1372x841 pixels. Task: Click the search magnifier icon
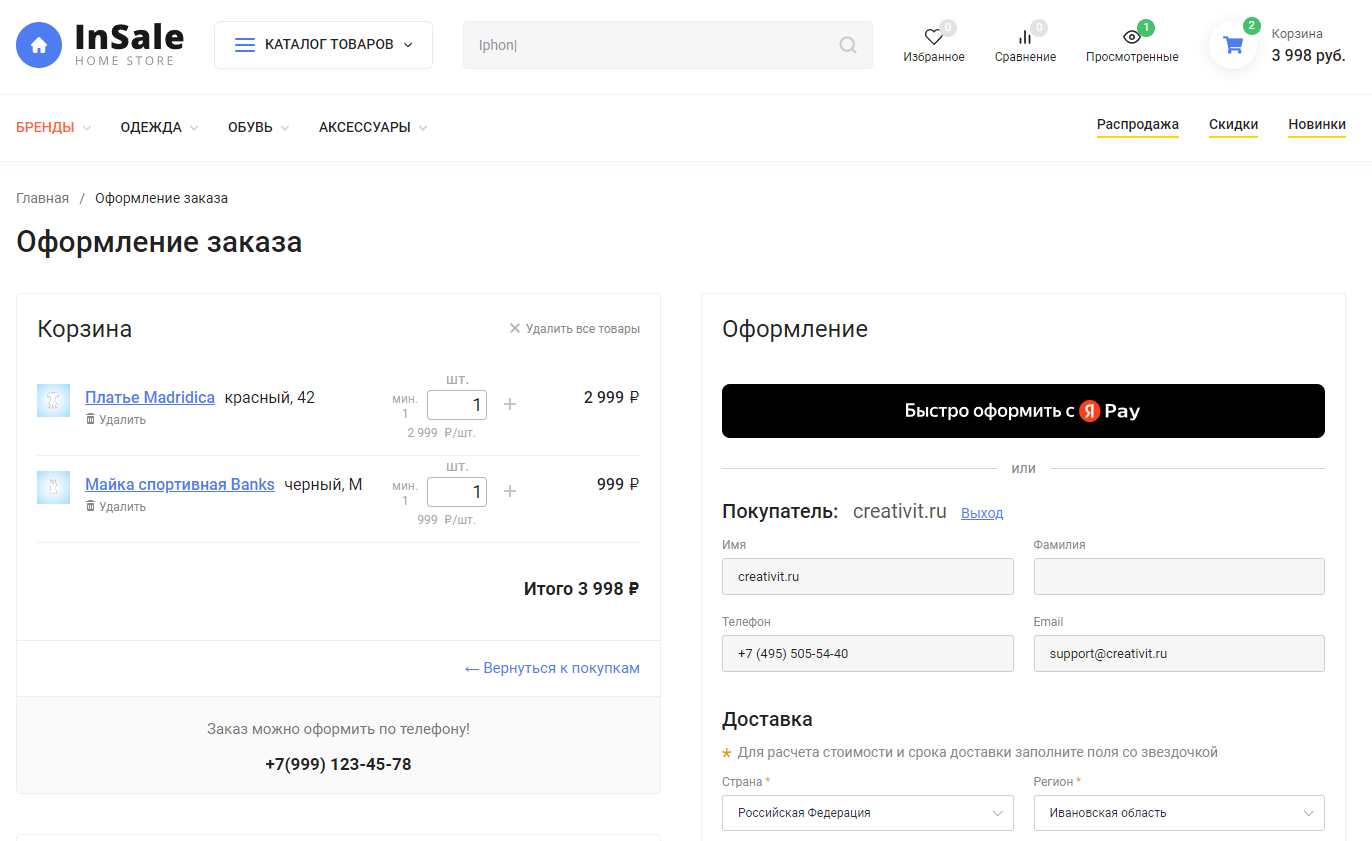848,45
